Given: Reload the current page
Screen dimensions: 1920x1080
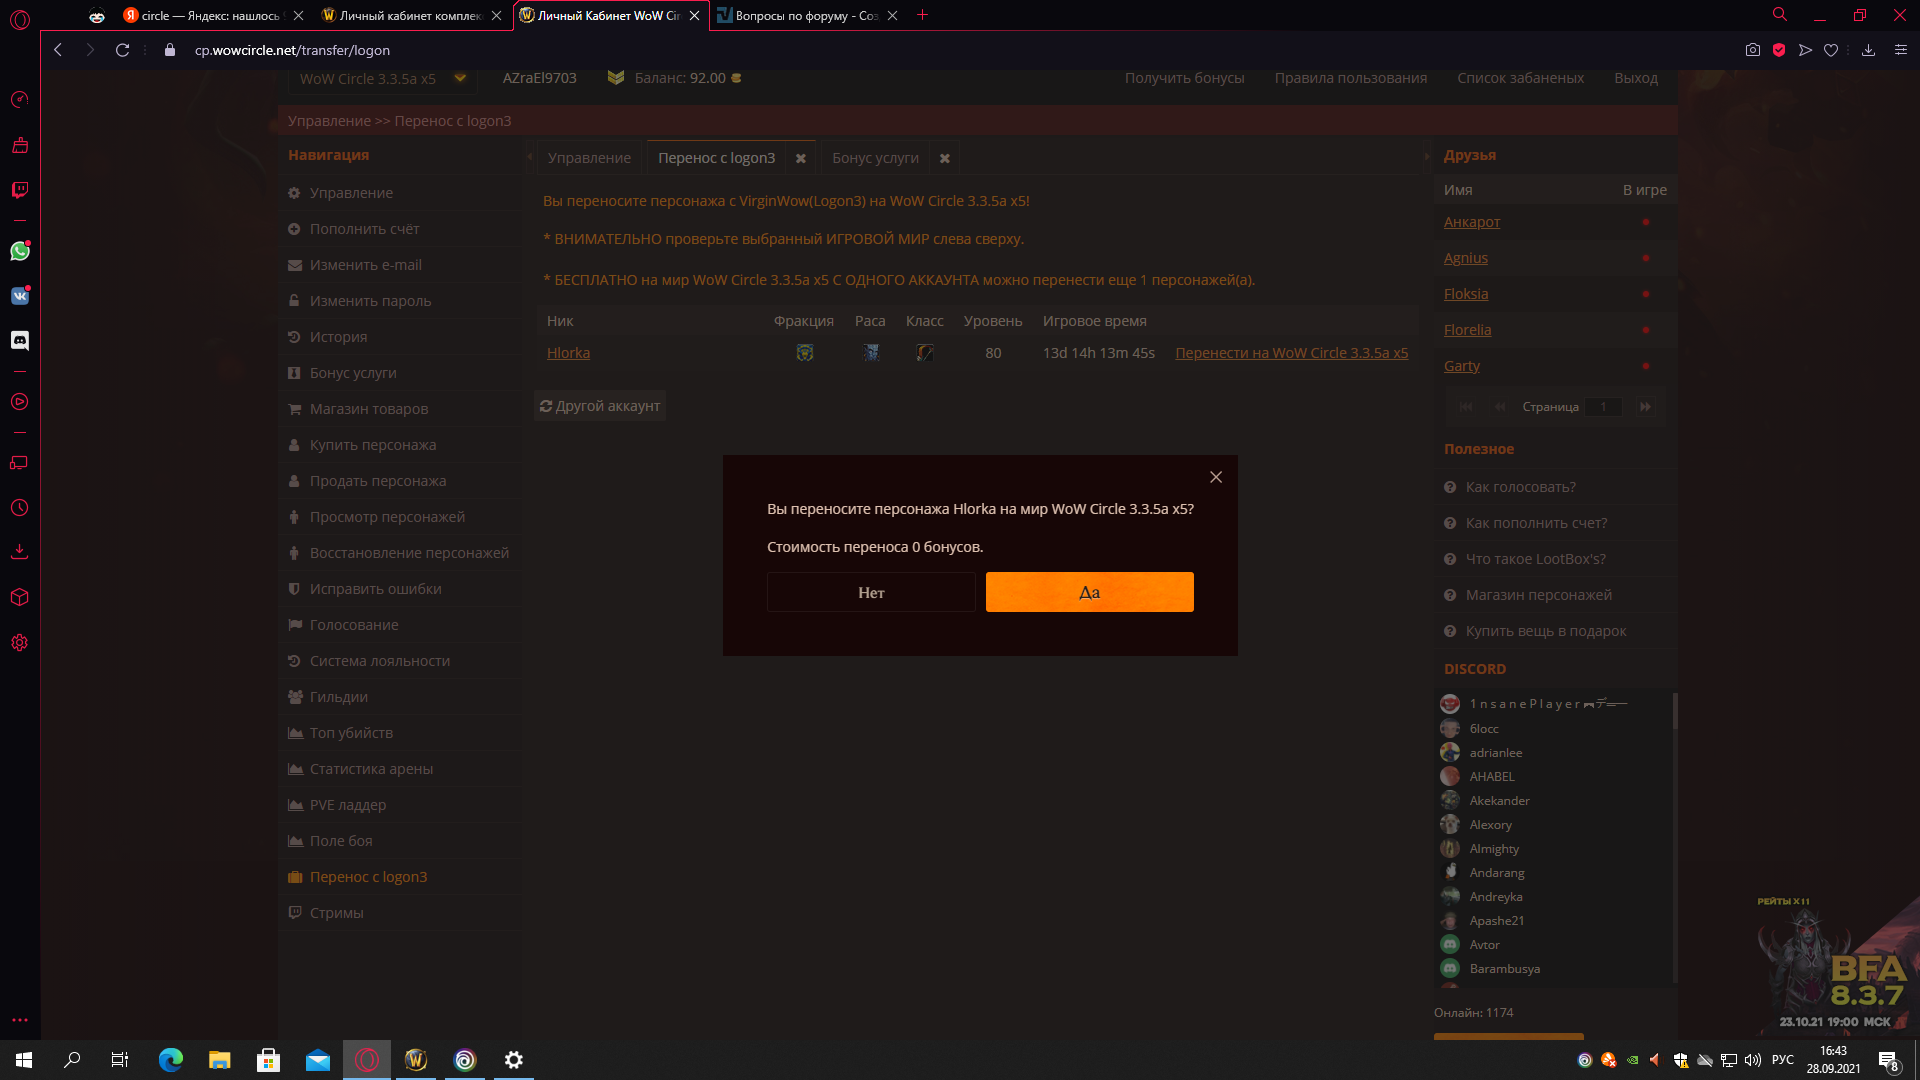Looking at the screenshot, I should click(122, 50).
